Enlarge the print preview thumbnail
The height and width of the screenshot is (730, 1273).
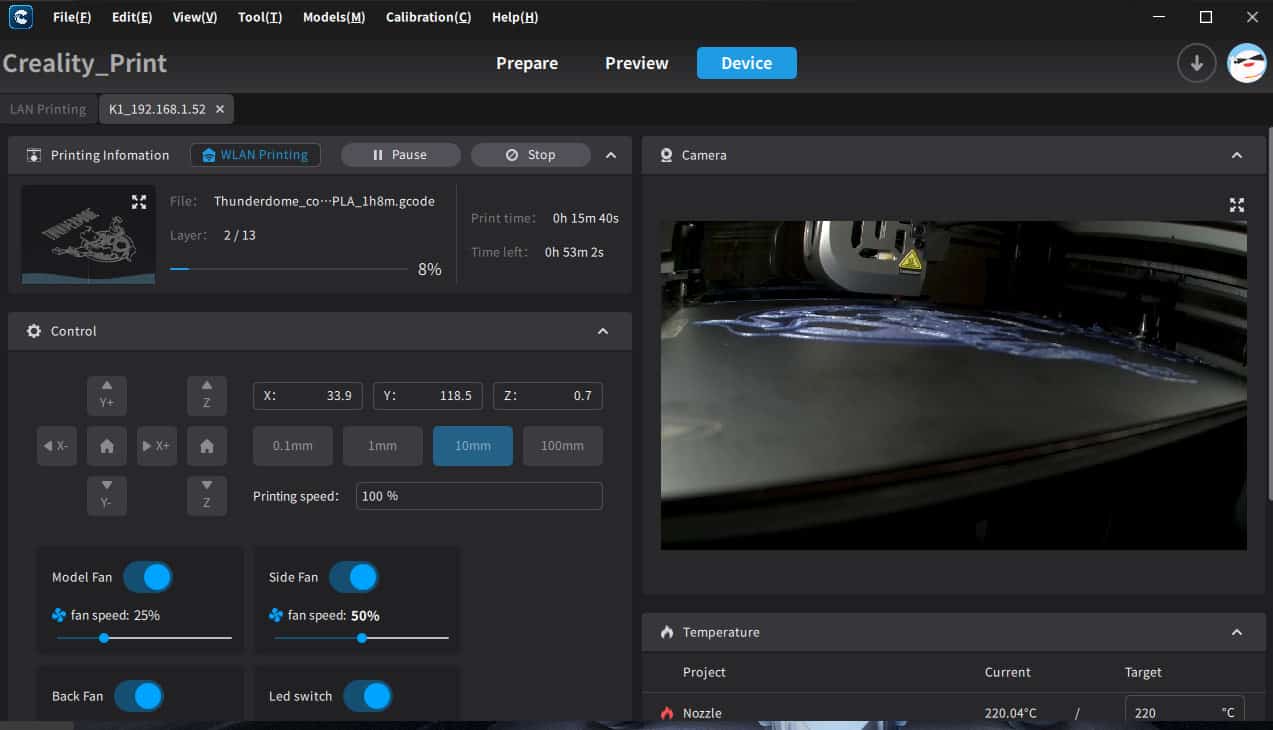(x=139, y=202)
